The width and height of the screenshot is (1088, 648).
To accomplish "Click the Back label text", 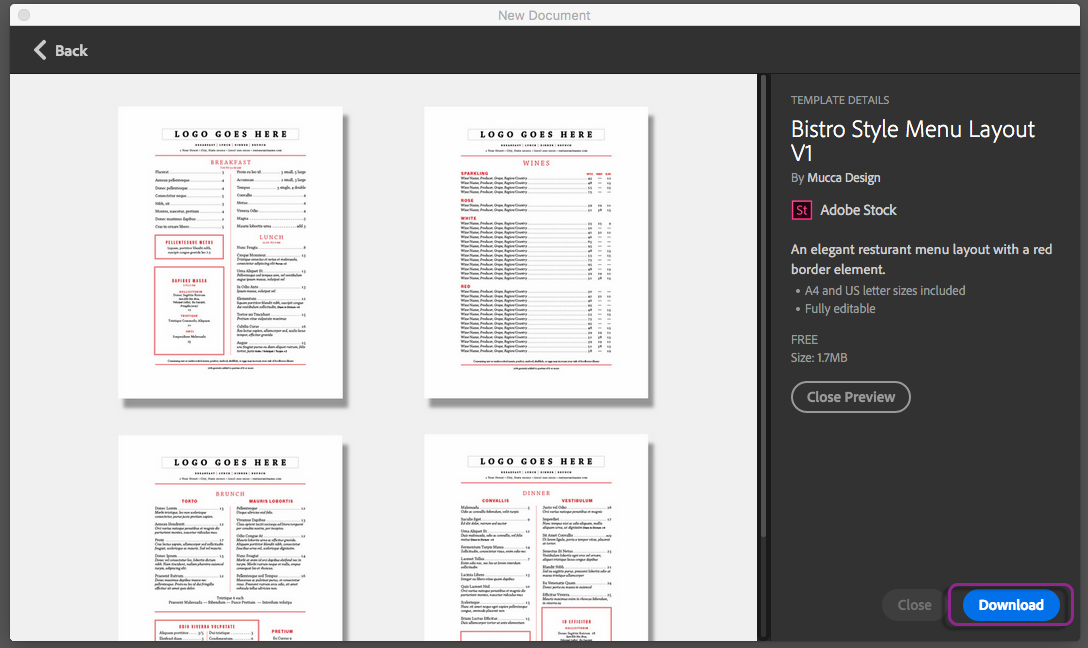I will pyautogui.click(x=71, y=51).
